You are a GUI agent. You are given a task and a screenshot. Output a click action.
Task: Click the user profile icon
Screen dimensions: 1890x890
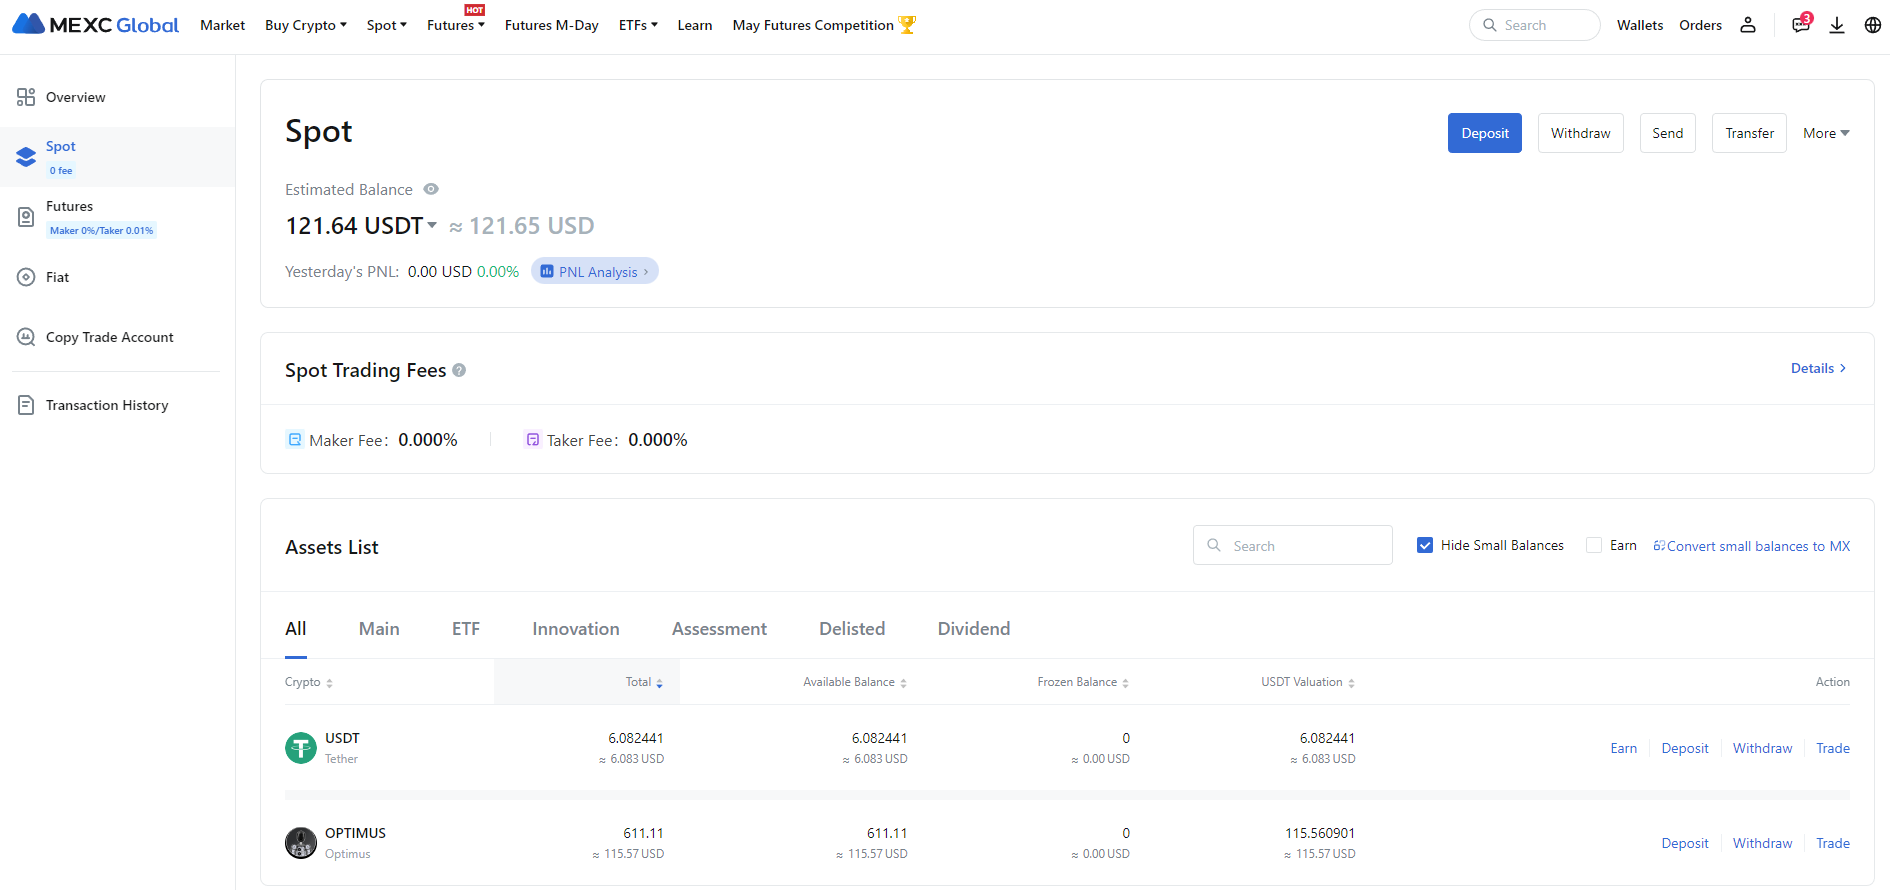pos(1748,25)
